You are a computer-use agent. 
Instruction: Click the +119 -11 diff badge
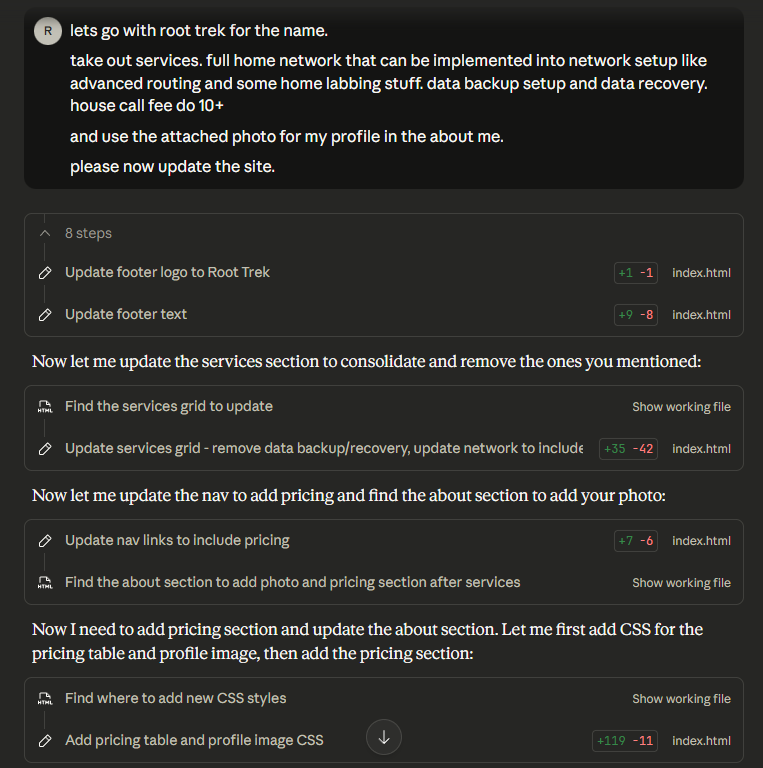pyautogui.click(x=625, y=741)
